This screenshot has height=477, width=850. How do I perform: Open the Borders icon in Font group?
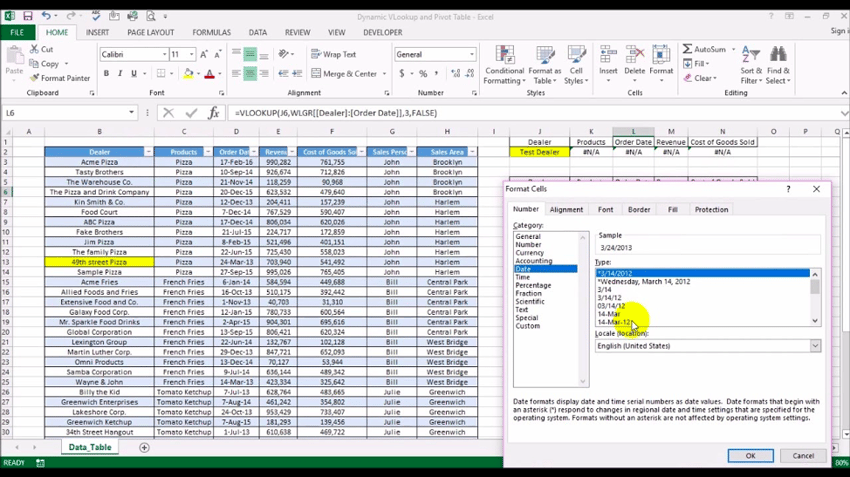[x=161, y=73]
